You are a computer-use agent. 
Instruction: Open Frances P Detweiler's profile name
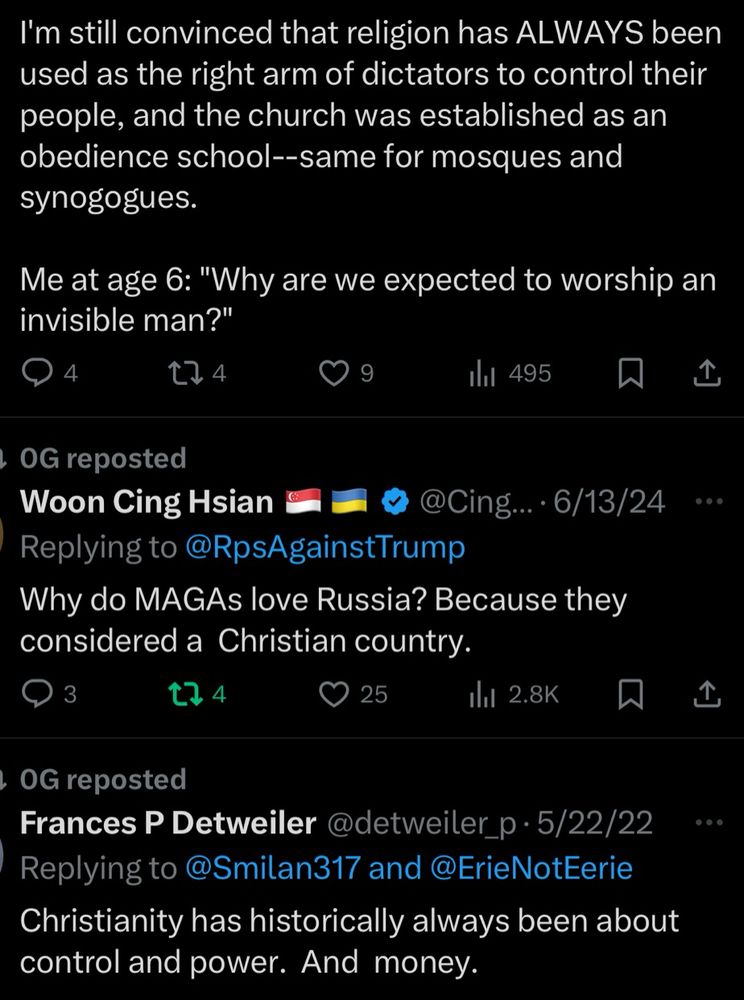(x=168, y=823)
